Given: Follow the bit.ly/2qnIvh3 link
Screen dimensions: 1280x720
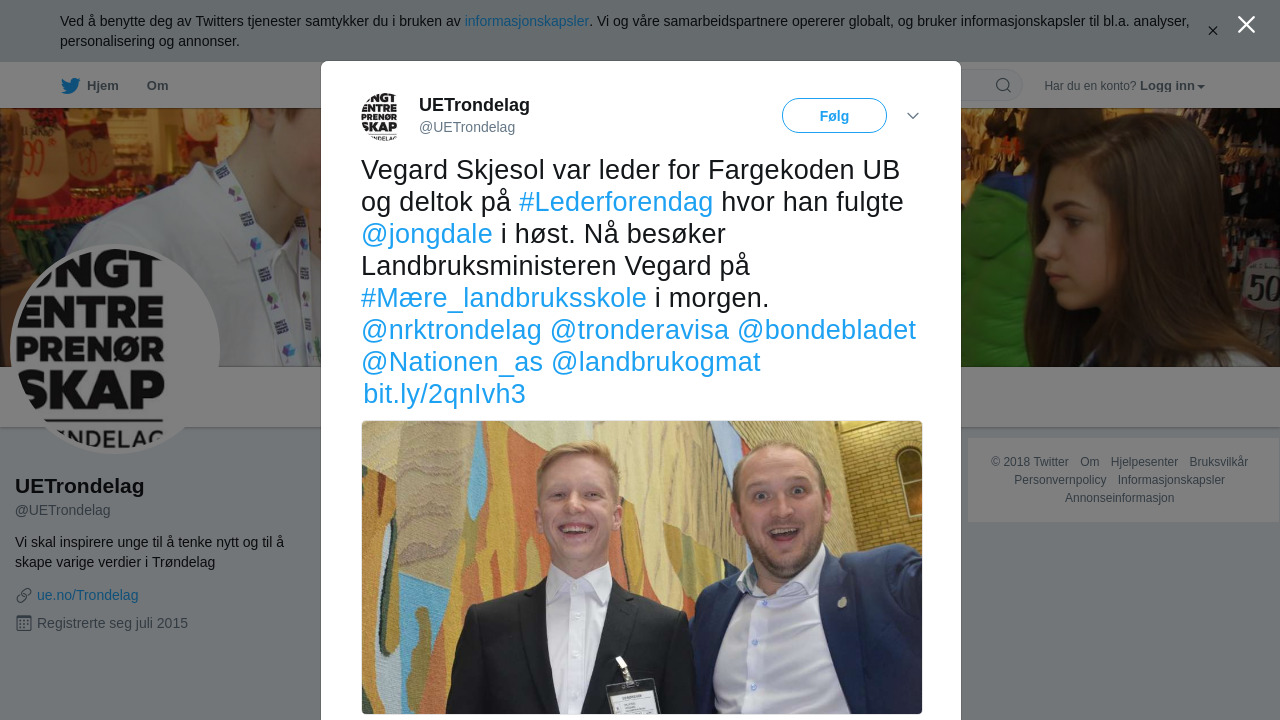Looking at the screenshot, I should pos(444,394).
